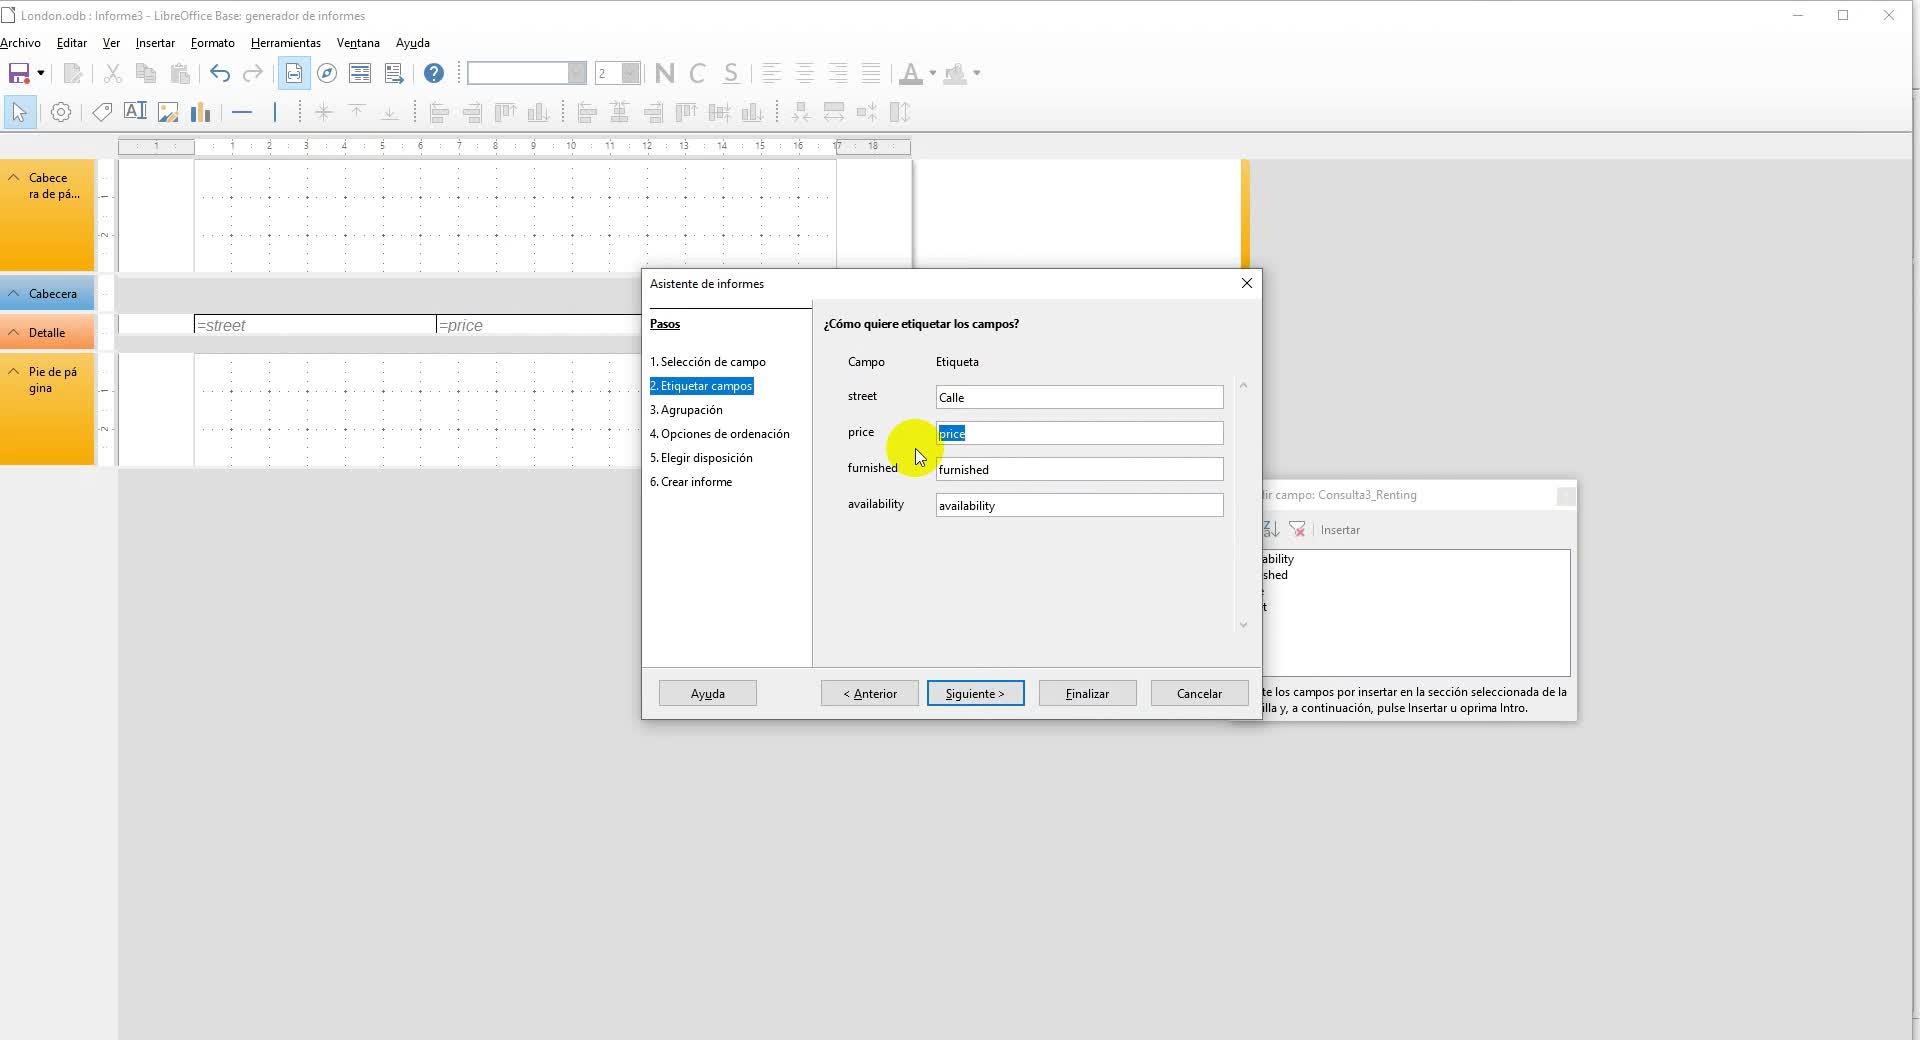Select the Image control tool
1920x1040 pixels.
tap(168, 112)
